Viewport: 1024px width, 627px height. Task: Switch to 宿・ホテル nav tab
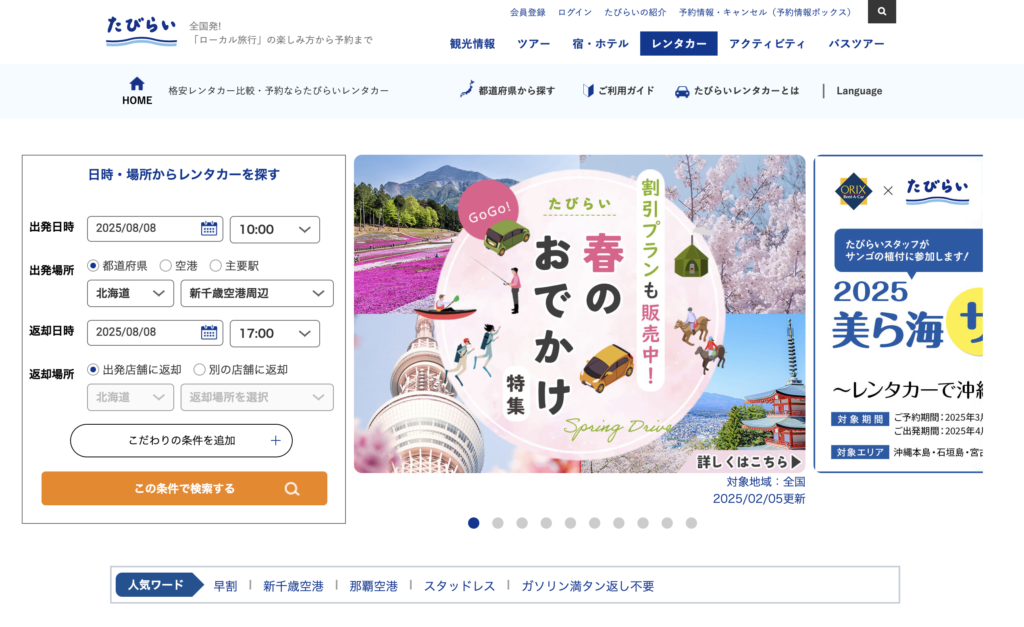tap(600, 44)
